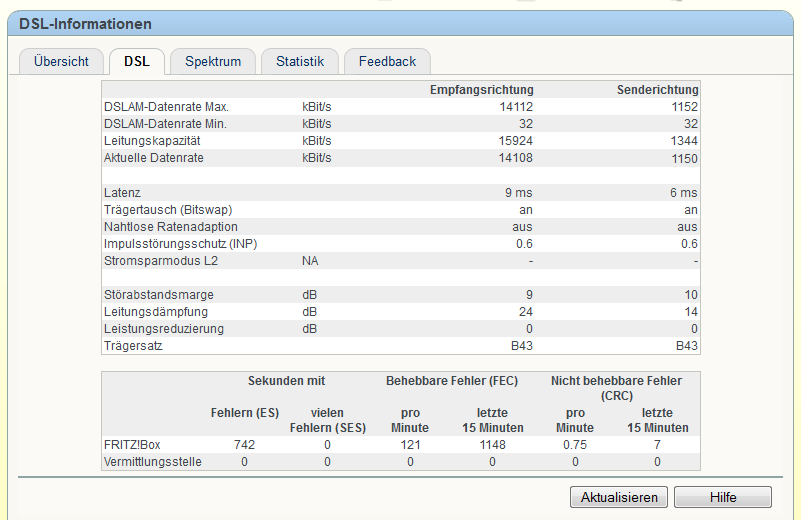This screenshot has width=801, height=520.
Task: Select the Vermittlungsstelle row label
Action: click(153, 462)
